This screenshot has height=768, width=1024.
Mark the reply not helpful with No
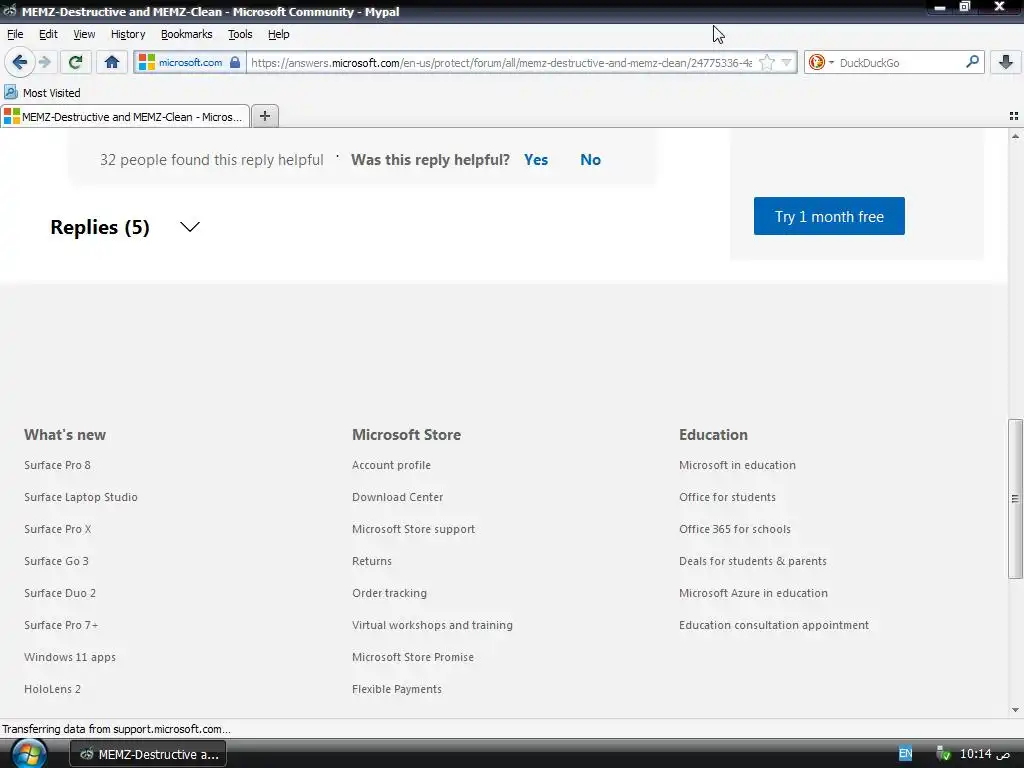[x=590, y=160]
